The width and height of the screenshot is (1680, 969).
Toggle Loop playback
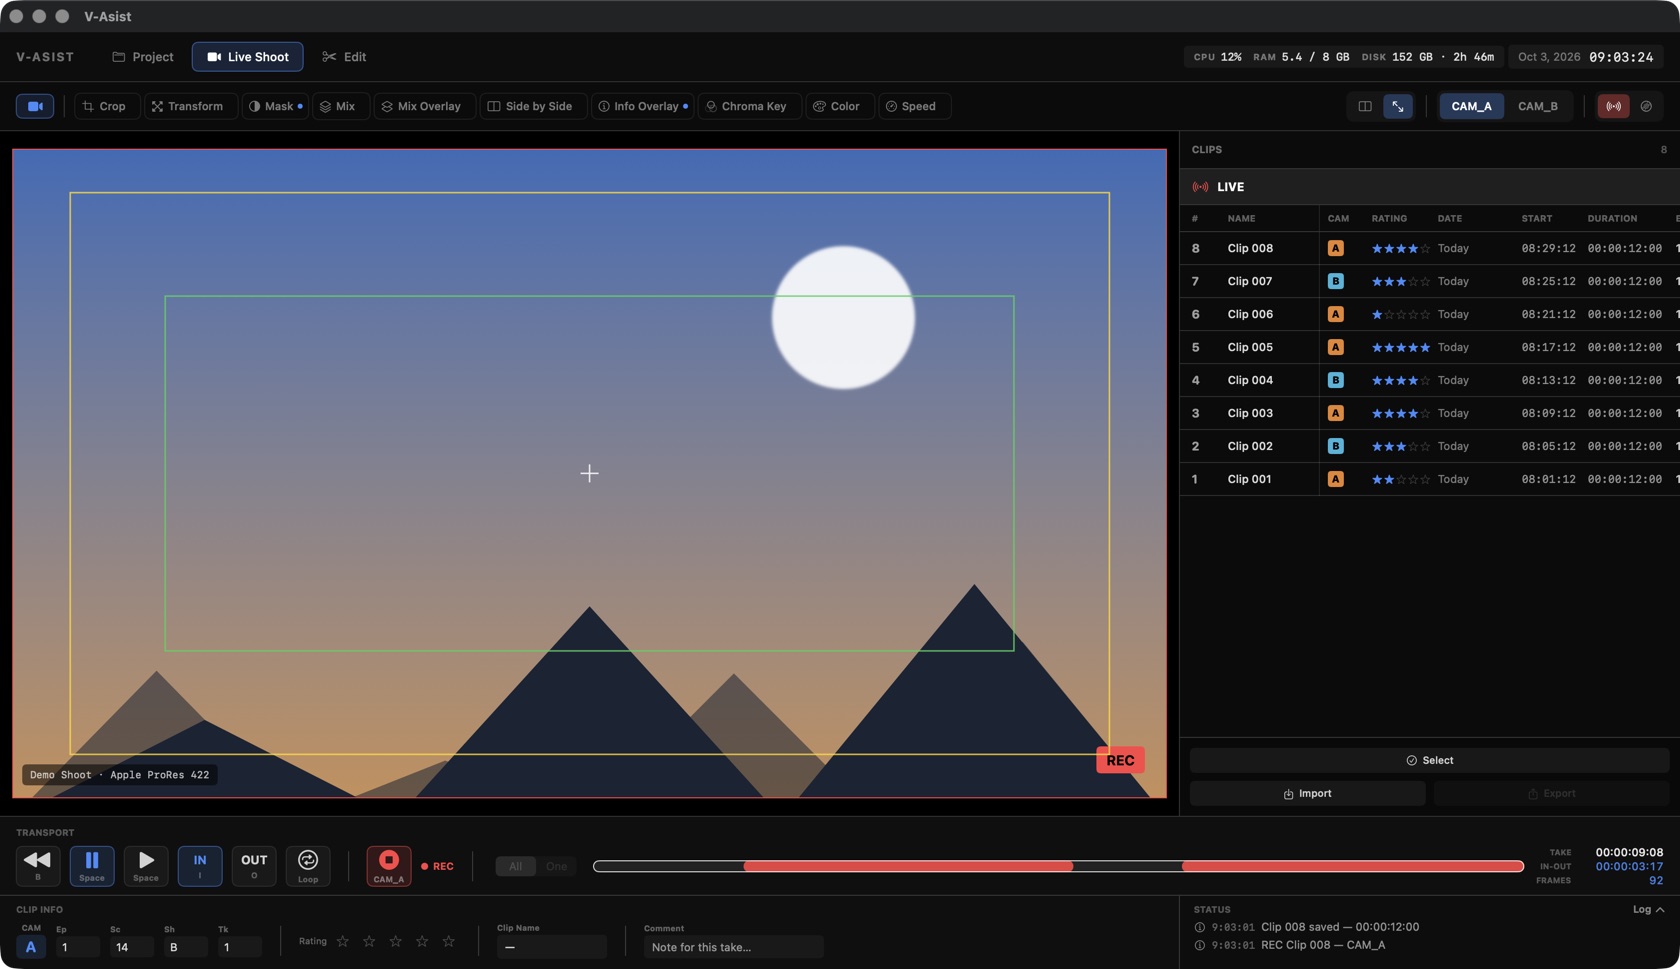tap(308, 866)
